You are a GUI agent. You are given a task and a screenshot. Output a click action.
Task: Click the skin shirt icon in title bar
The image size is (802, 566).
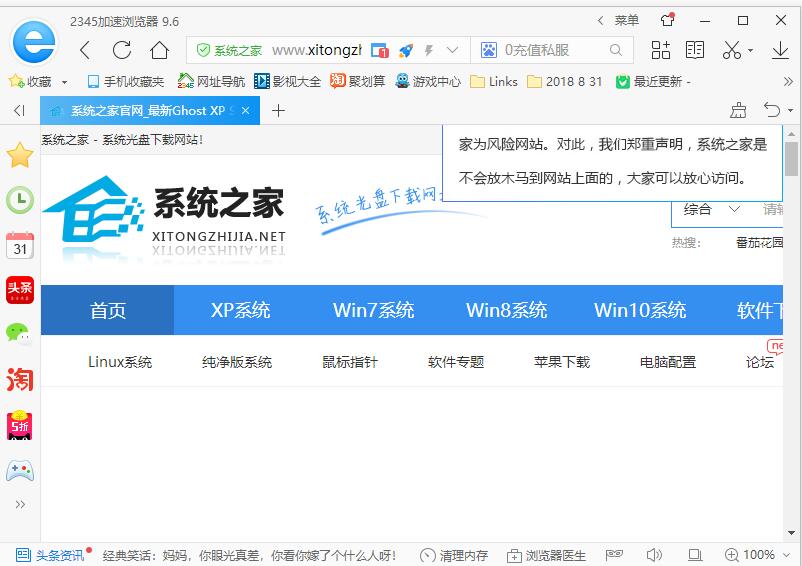coord(667,20)
